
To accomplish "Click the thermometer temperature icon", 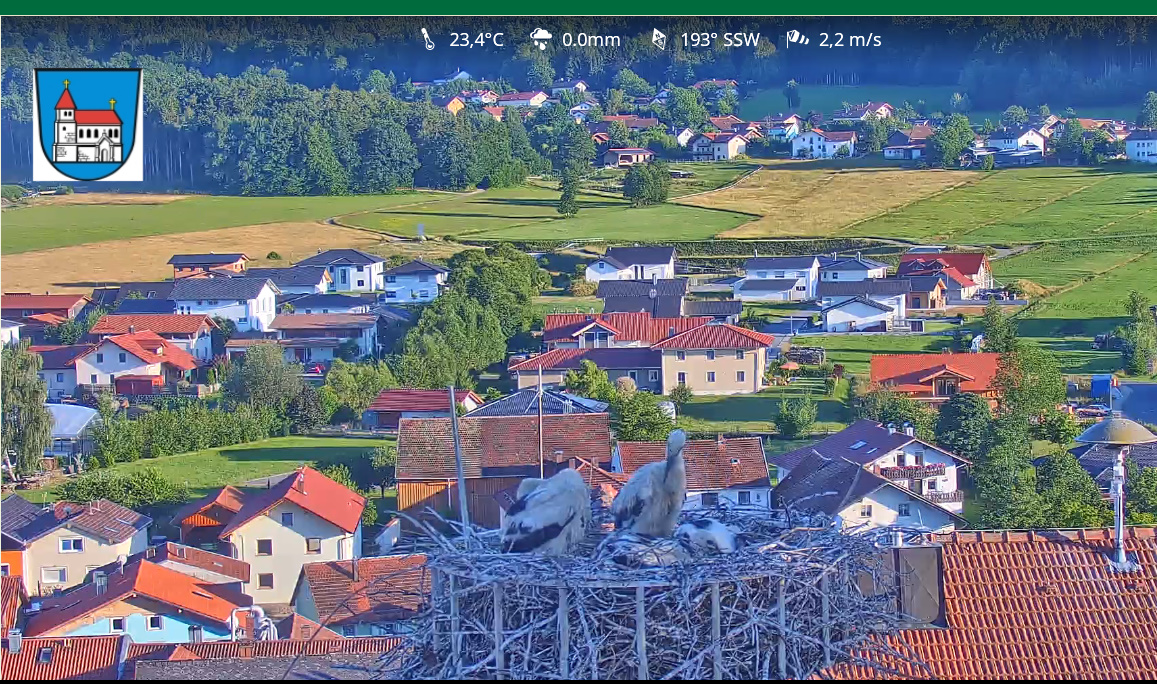I will pyautogui.click(x=429, y=39).
